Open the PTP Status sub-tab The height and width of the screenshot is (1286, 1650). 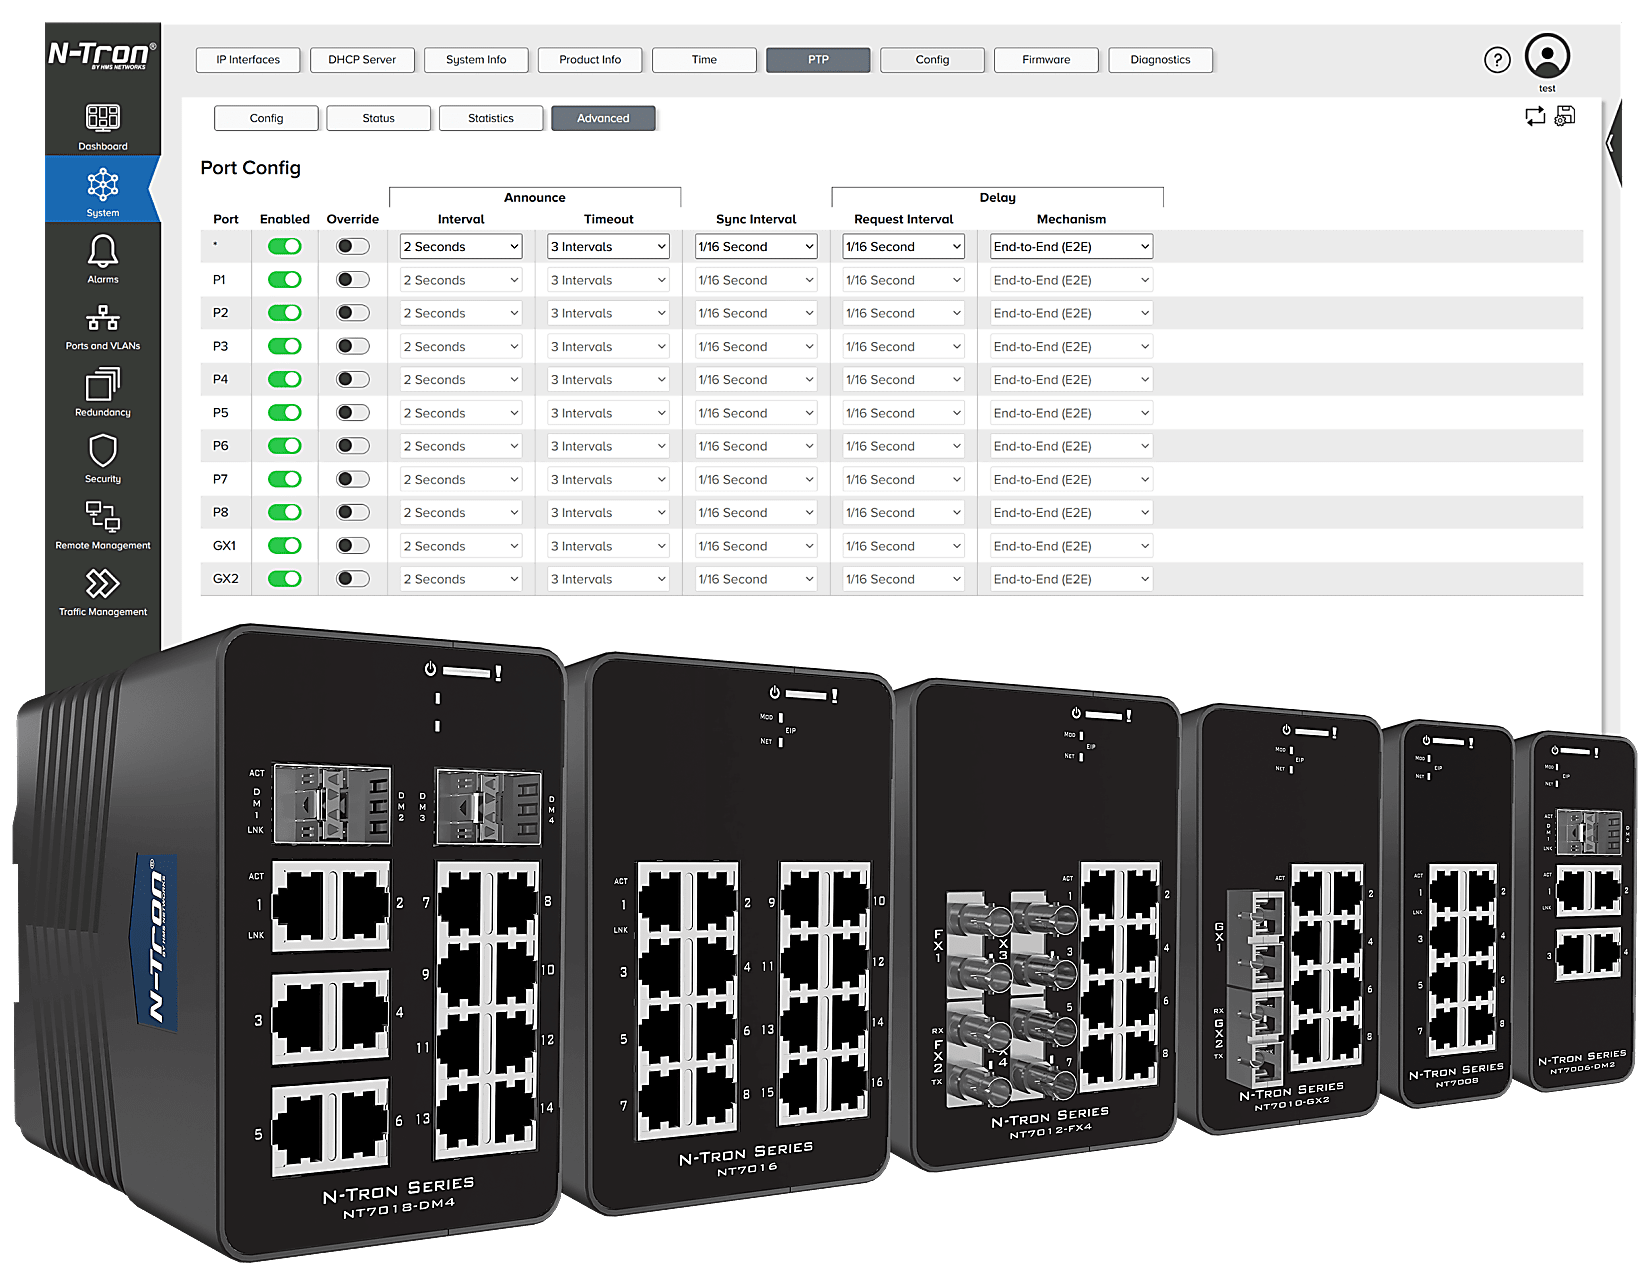[378, 118]
